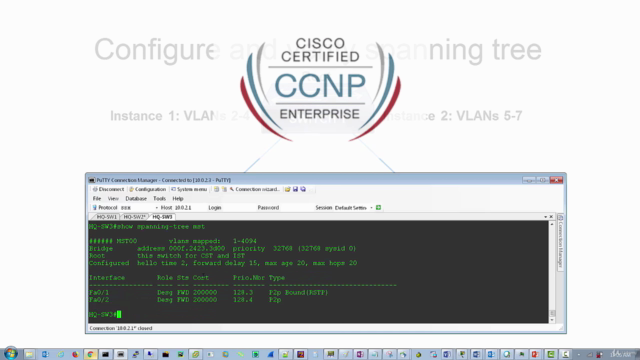Screen dimensions: 640x360
Task: Open the System menu toolbar item
Action: pos(189,189)
